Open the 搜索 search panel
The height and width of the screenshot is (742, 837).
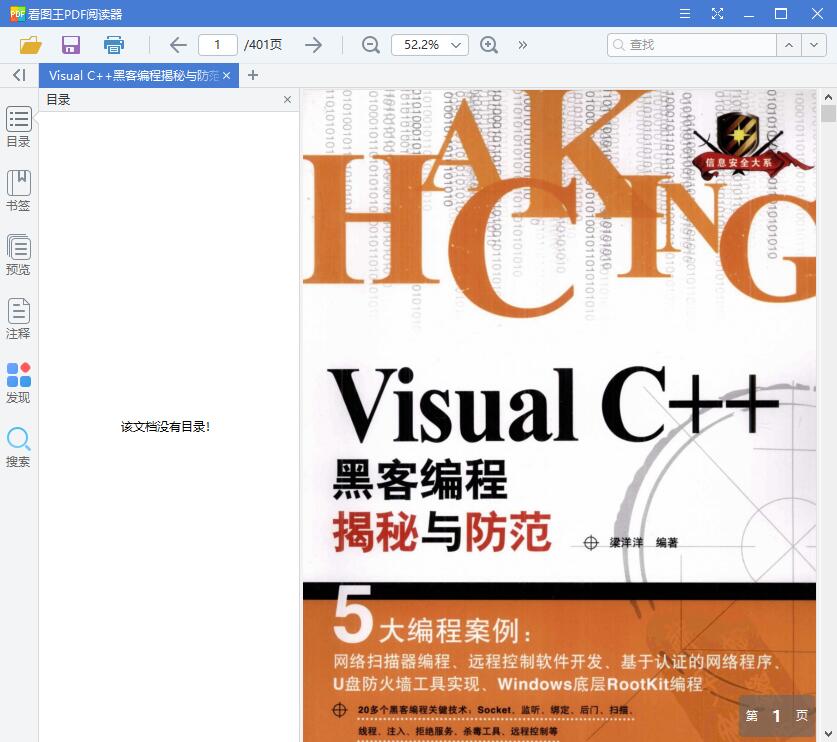19,447
